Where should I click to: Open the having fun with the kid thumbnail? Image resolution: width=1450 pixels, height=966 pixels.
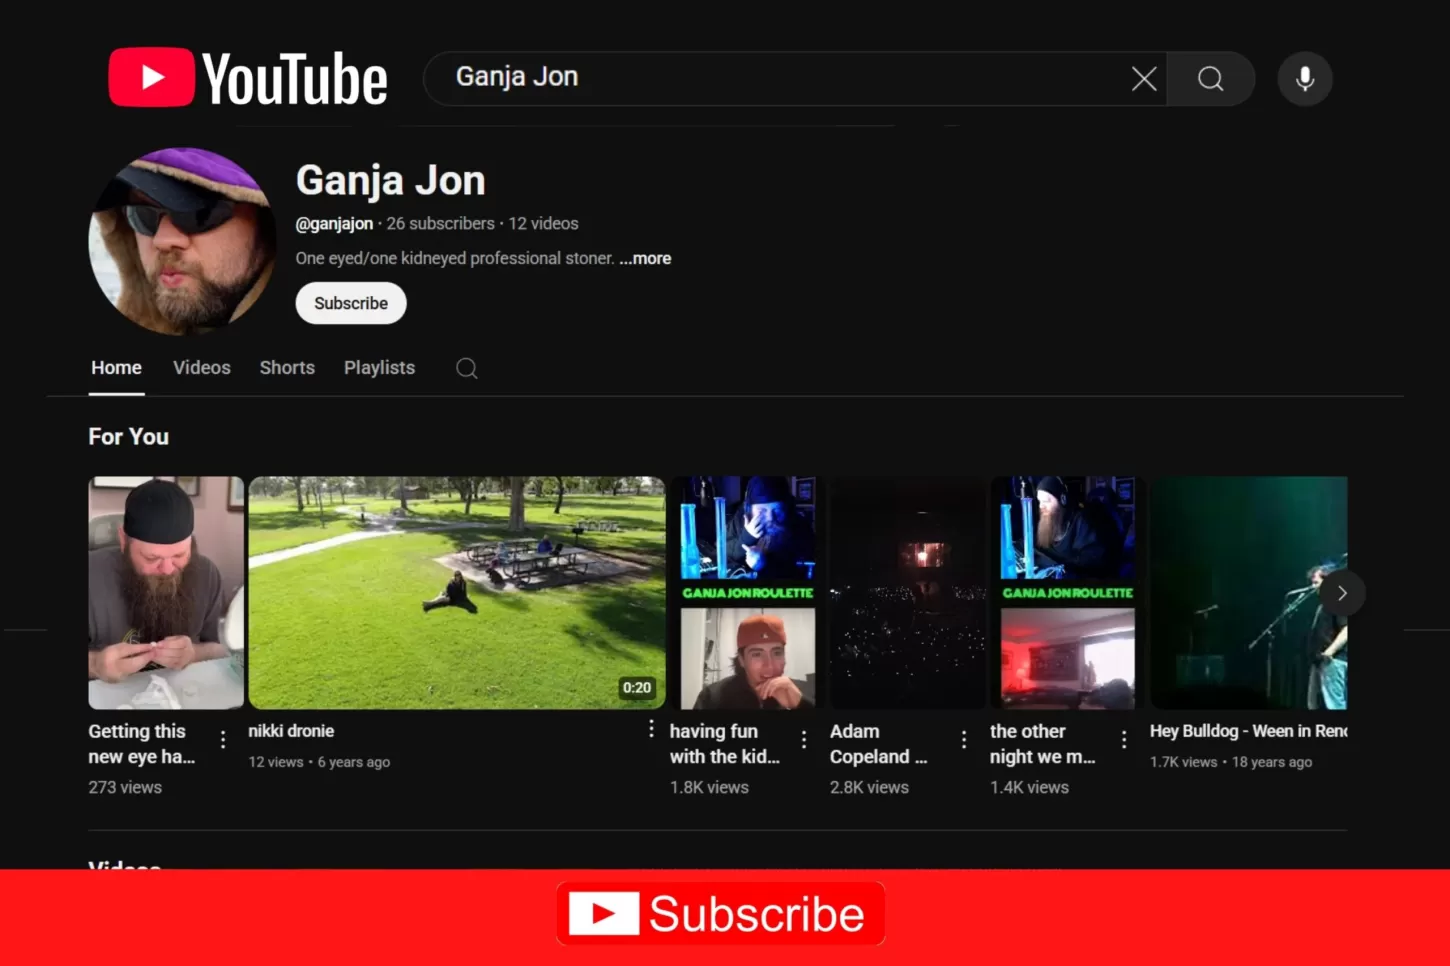748,593
